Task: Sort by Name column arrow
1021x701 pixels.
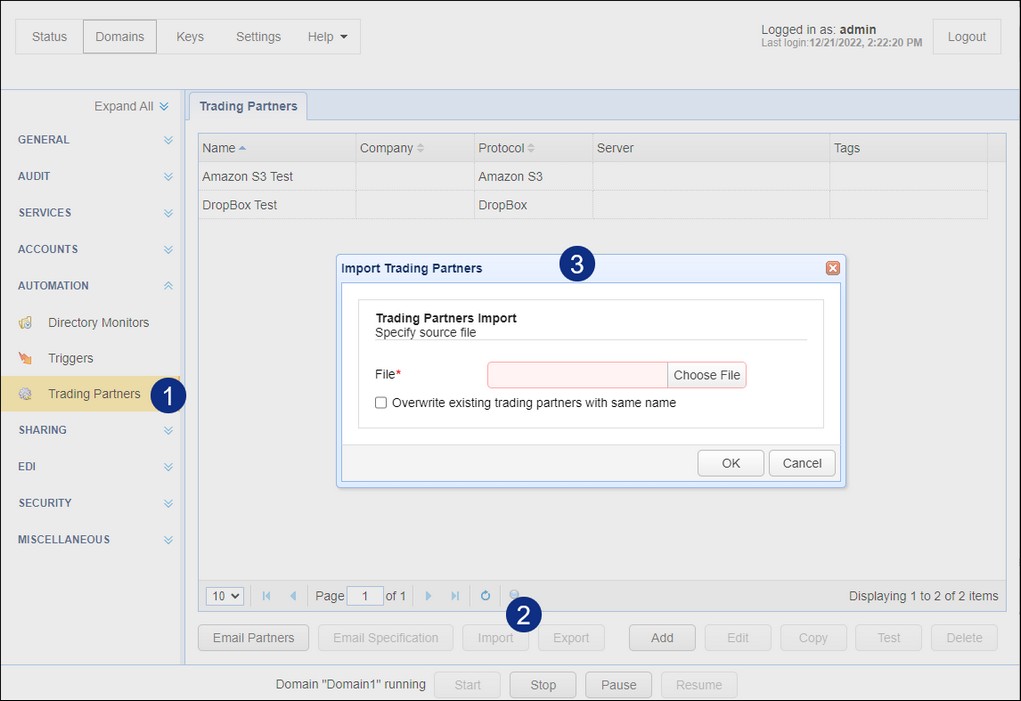Action: tap(242, 148)
